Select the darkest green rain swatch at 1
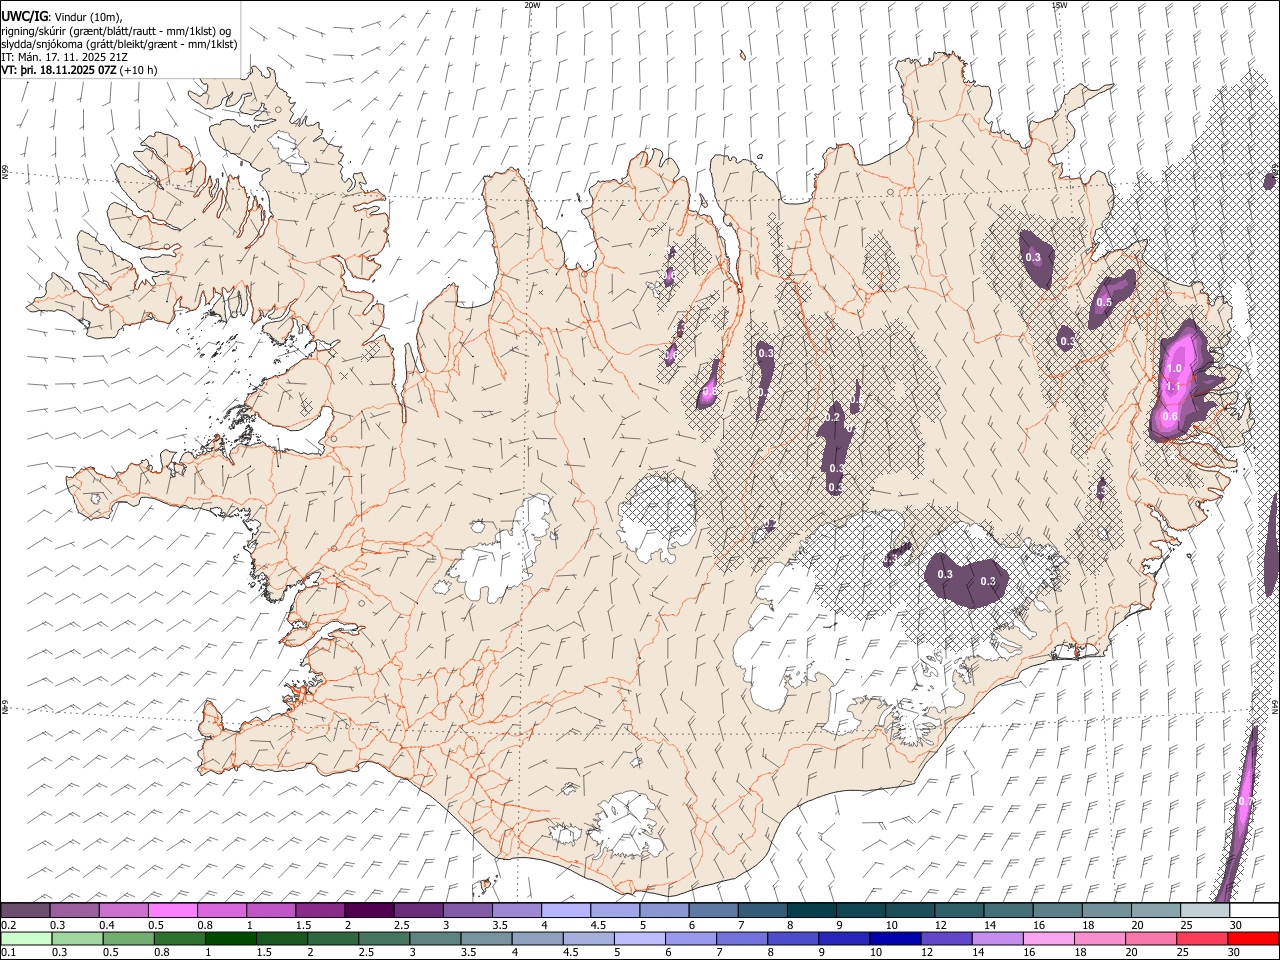This screenshot has width=1280, height=960. (x=230, y=939)
